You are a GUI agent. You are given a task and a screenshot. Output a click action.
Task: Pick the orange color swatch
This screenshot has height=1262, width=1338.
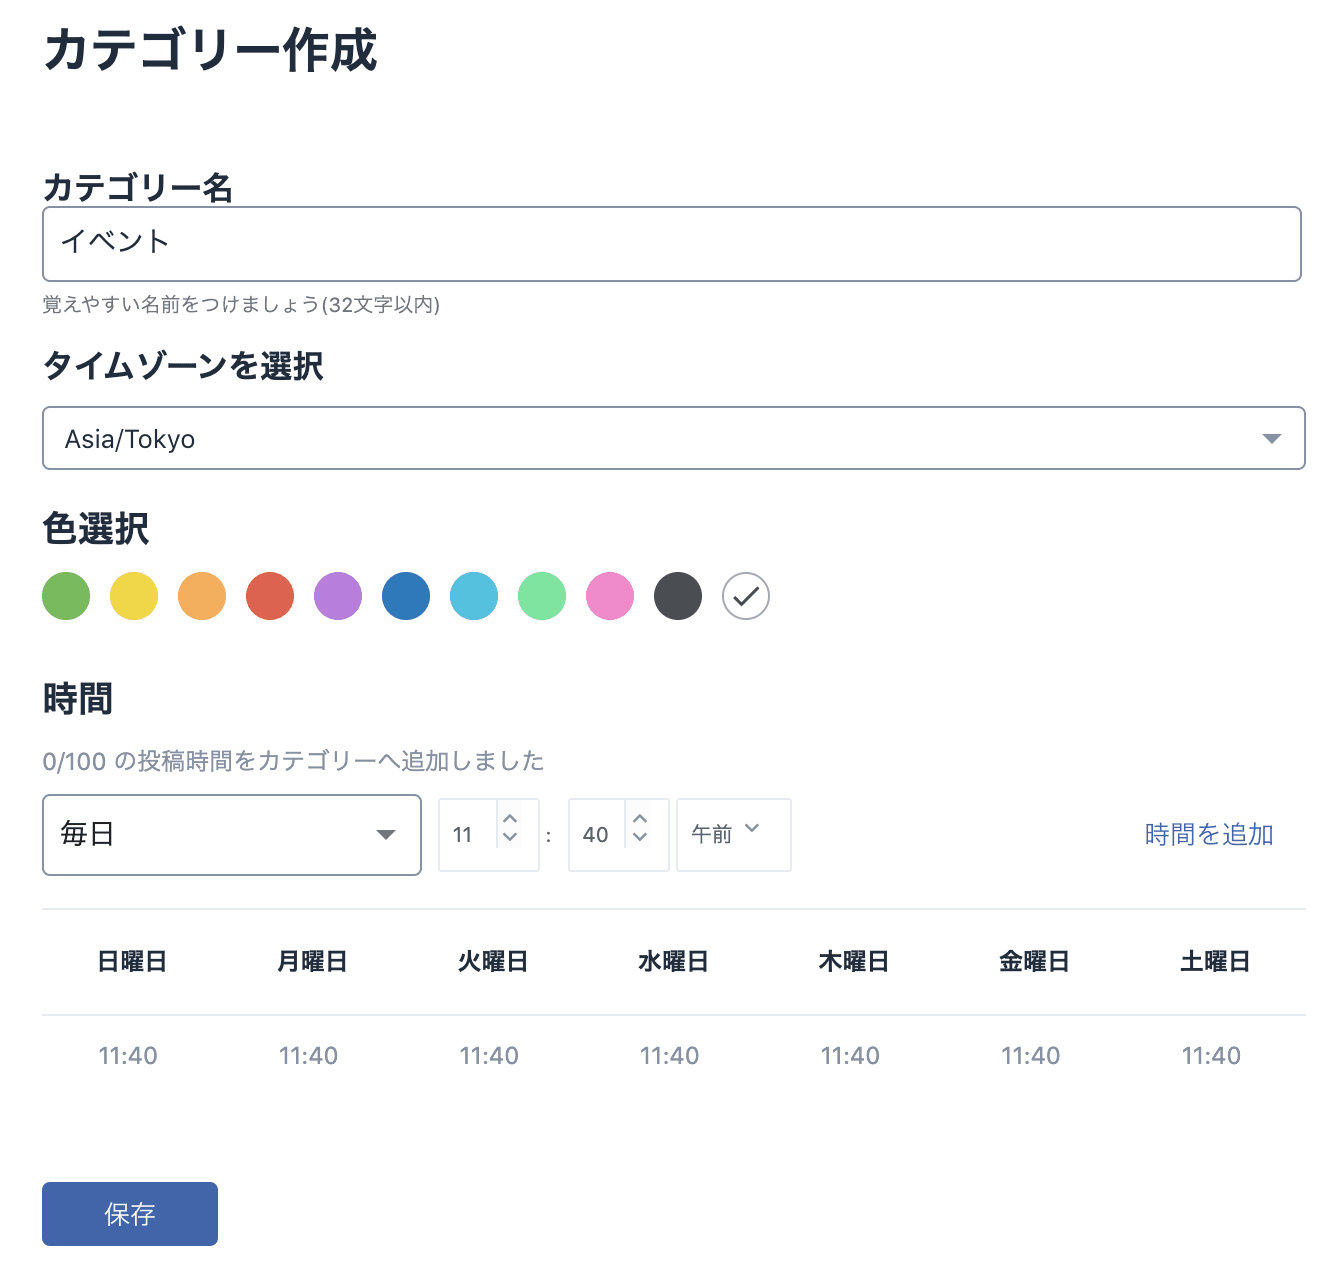202,596
